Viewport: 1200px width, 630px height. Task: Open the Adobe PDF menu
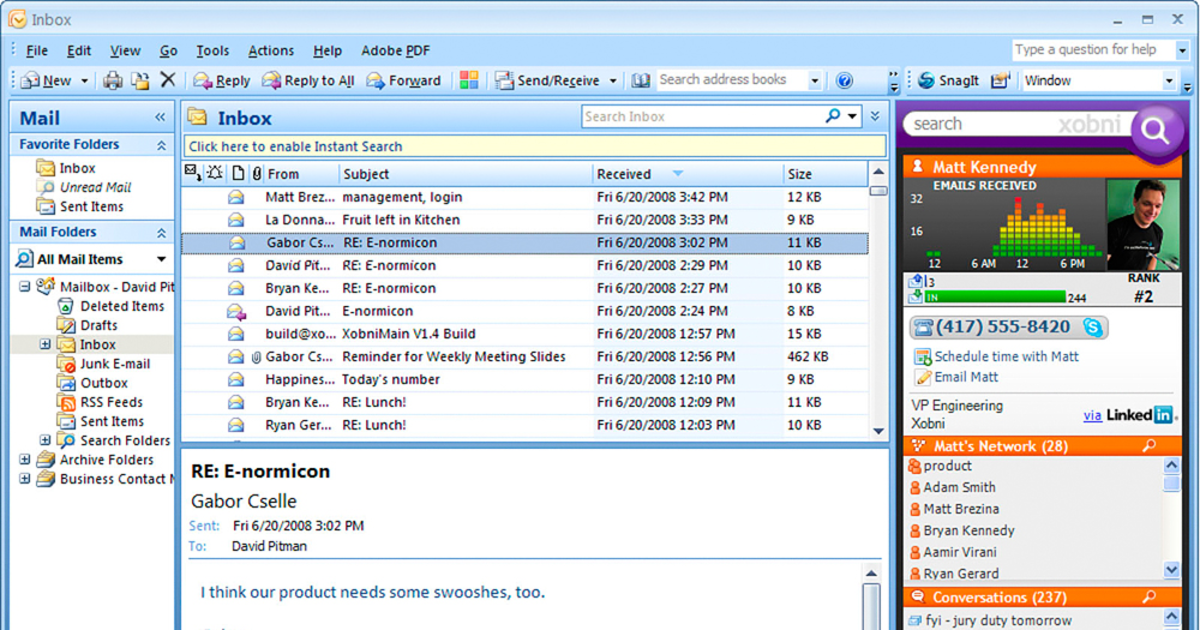tap(395, 50)
